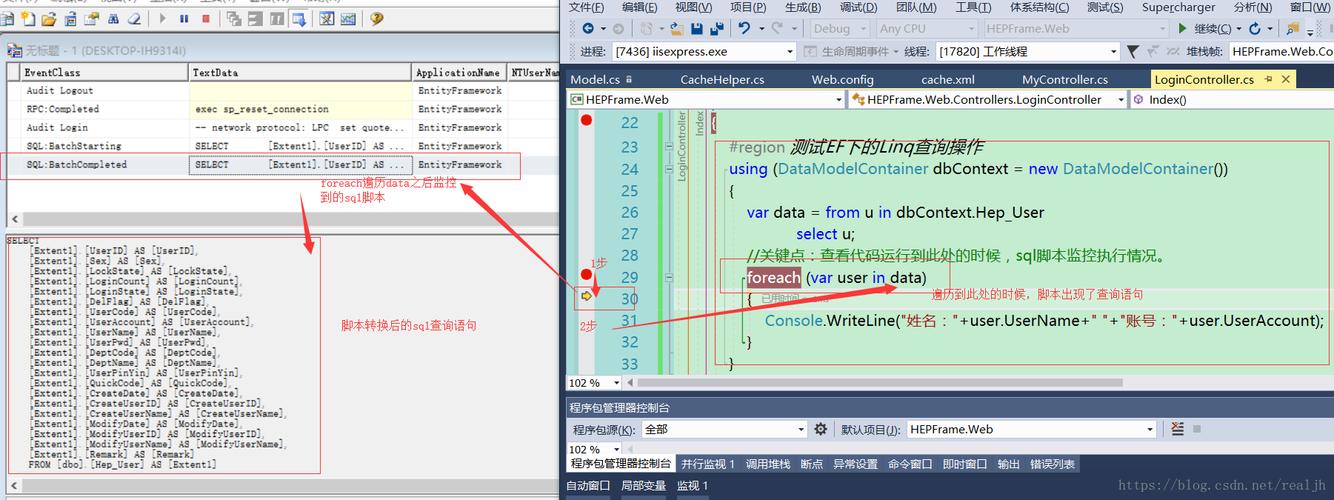Pause the selected trace in Profiler

click(184, 19)
